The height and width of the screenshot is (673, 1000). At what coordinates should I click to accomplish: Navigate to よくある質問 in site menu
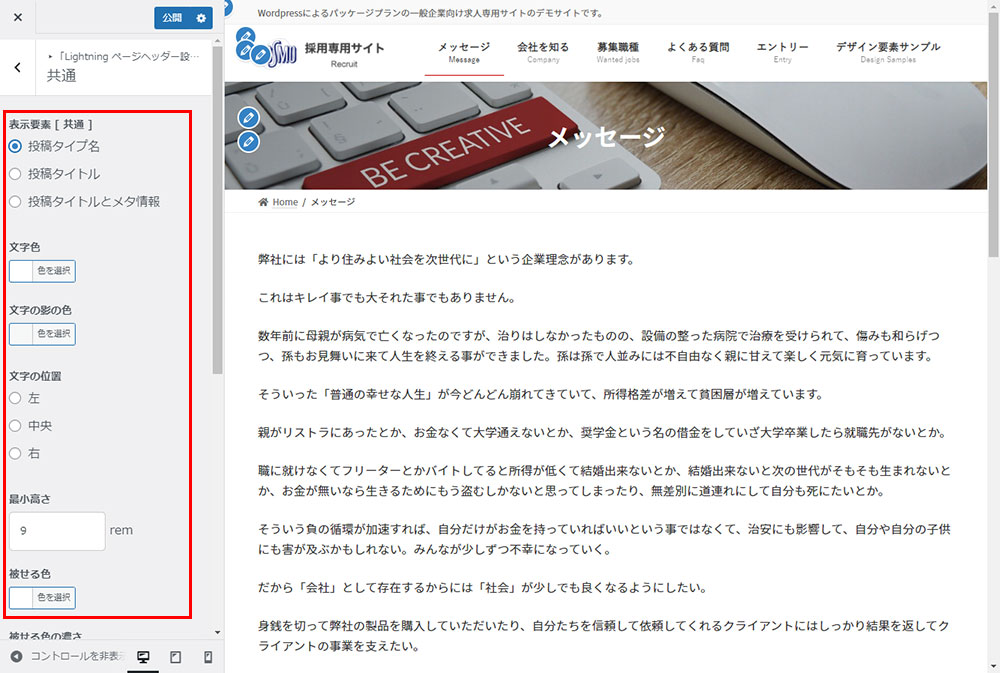coord(698,52)
